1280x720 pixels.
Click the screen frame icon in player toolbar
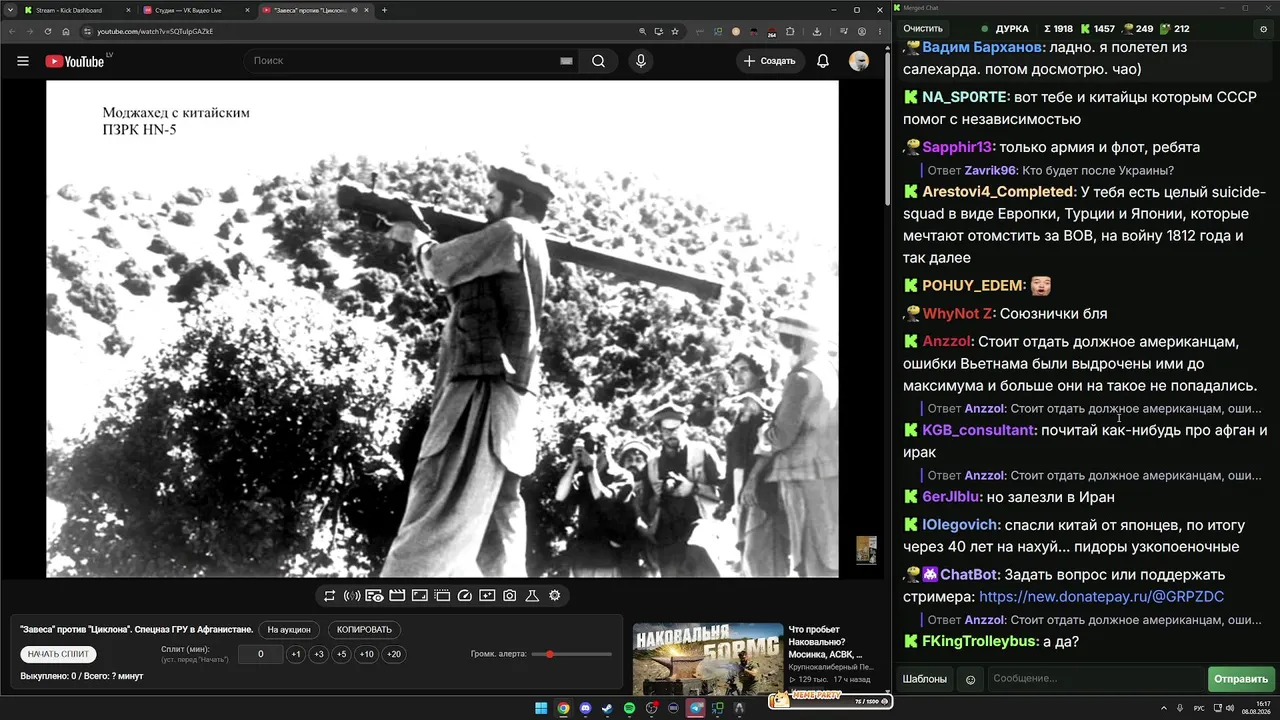pos(420,596)
